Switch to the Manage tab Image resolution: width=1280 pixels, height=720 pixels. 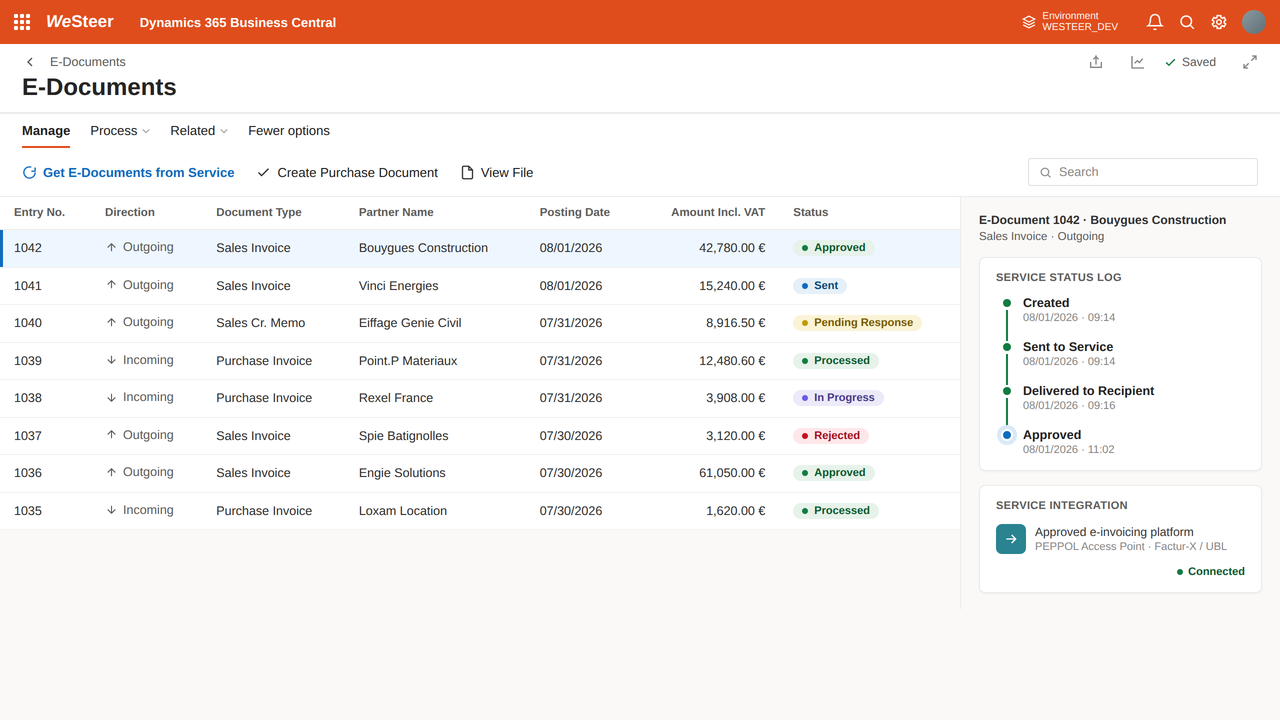pos(46,131)
